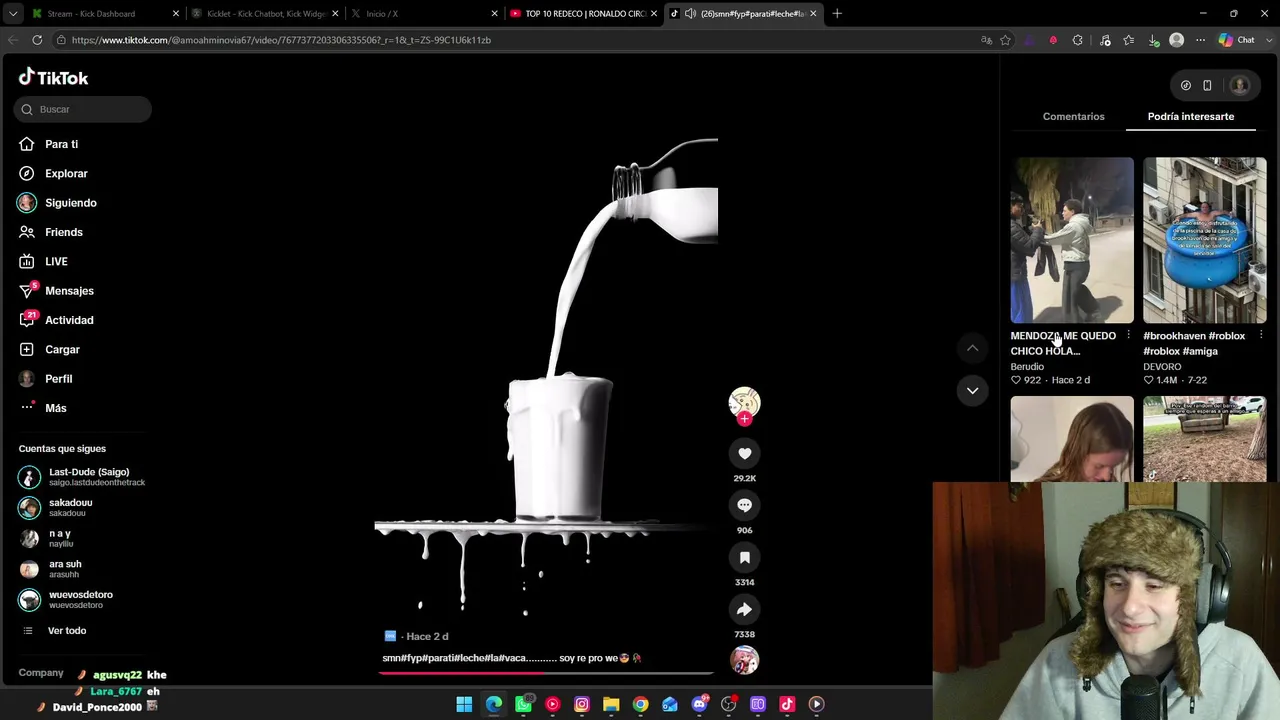This screenshot has height=720, width=1280.
Task: Open the browser extensions puzzle icon
Action: click(x=1078, y=40)
